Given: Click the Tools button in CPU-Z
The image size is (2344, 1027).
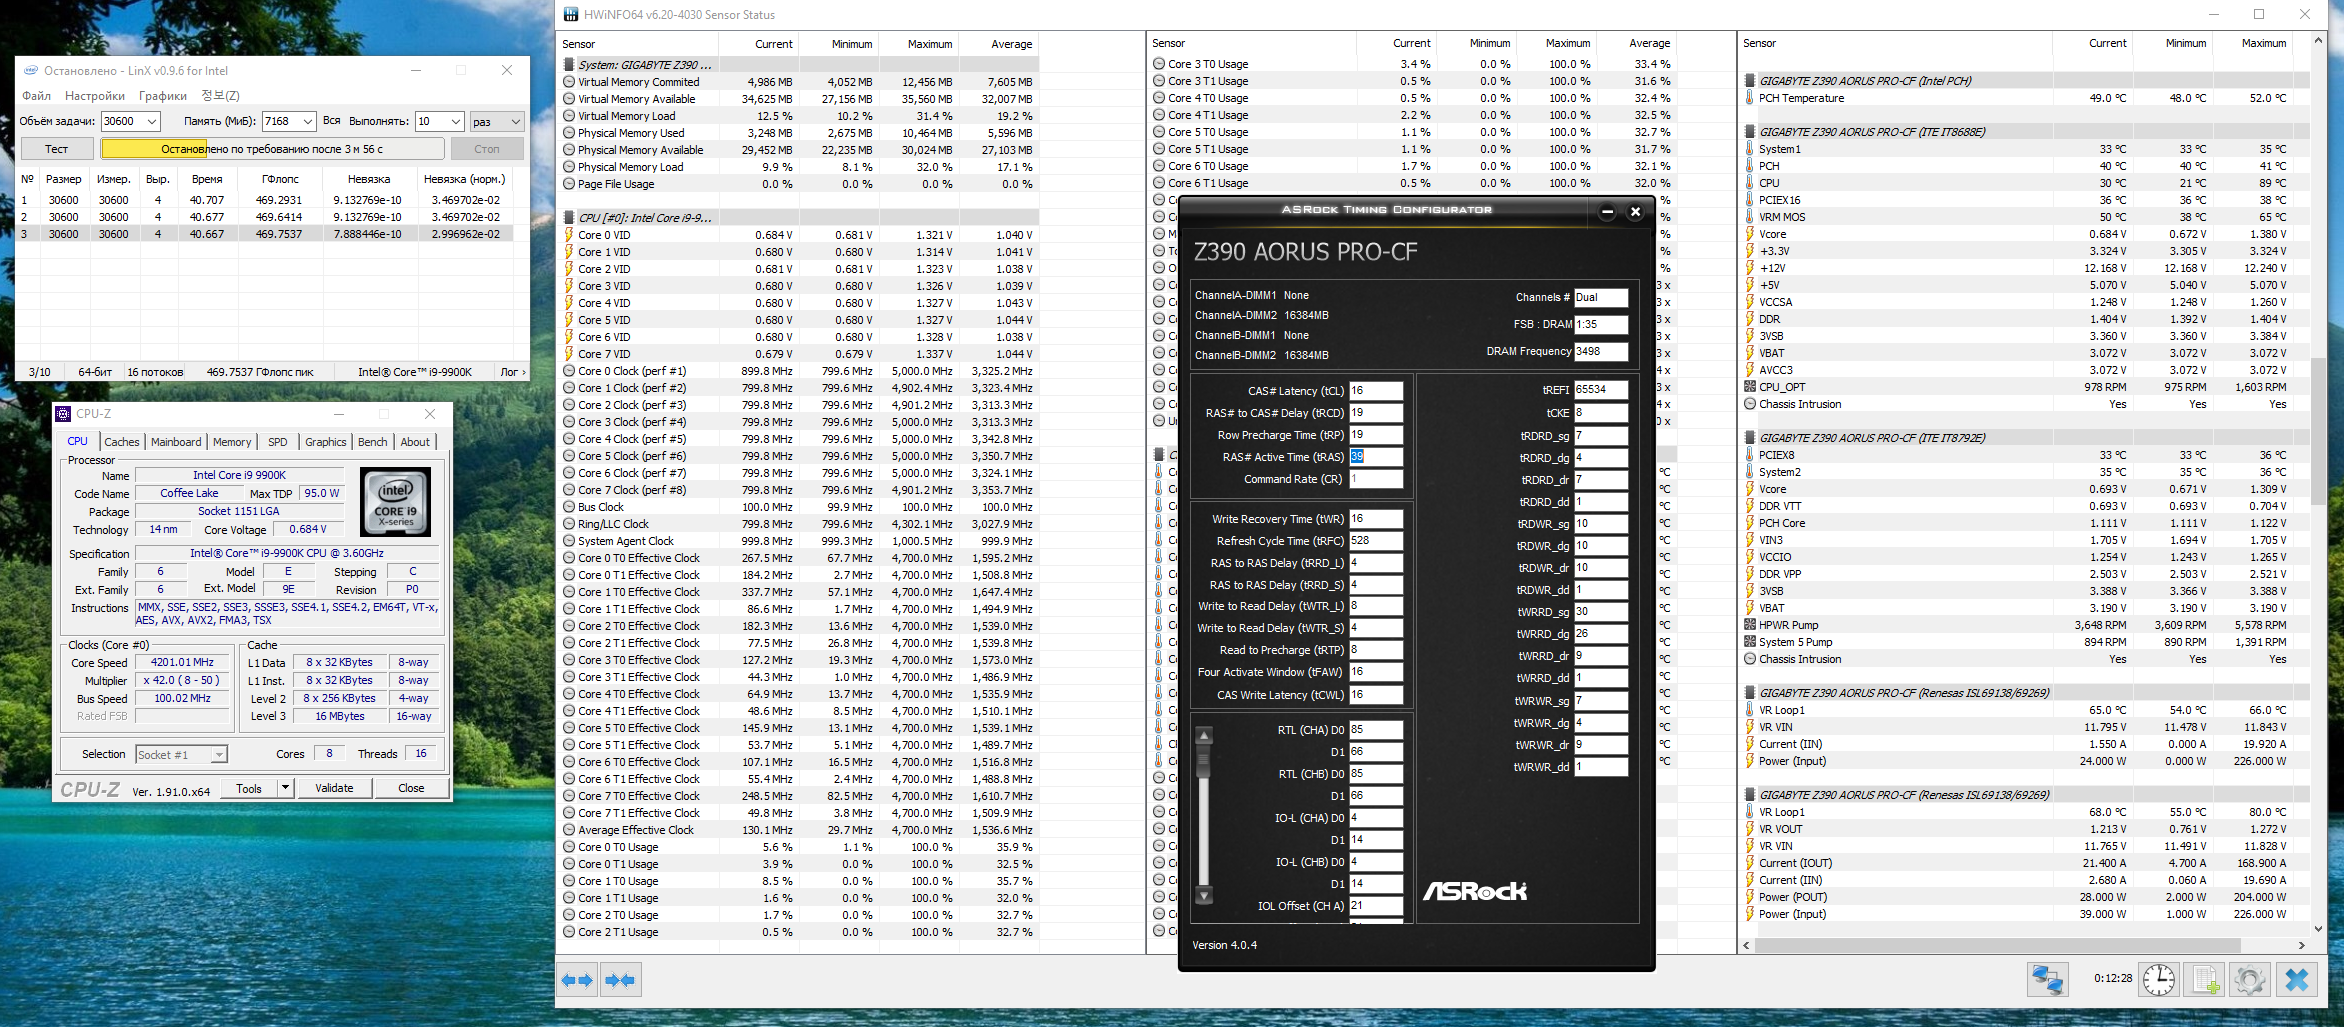Looking at the screenshot, I should coord(249,788).
